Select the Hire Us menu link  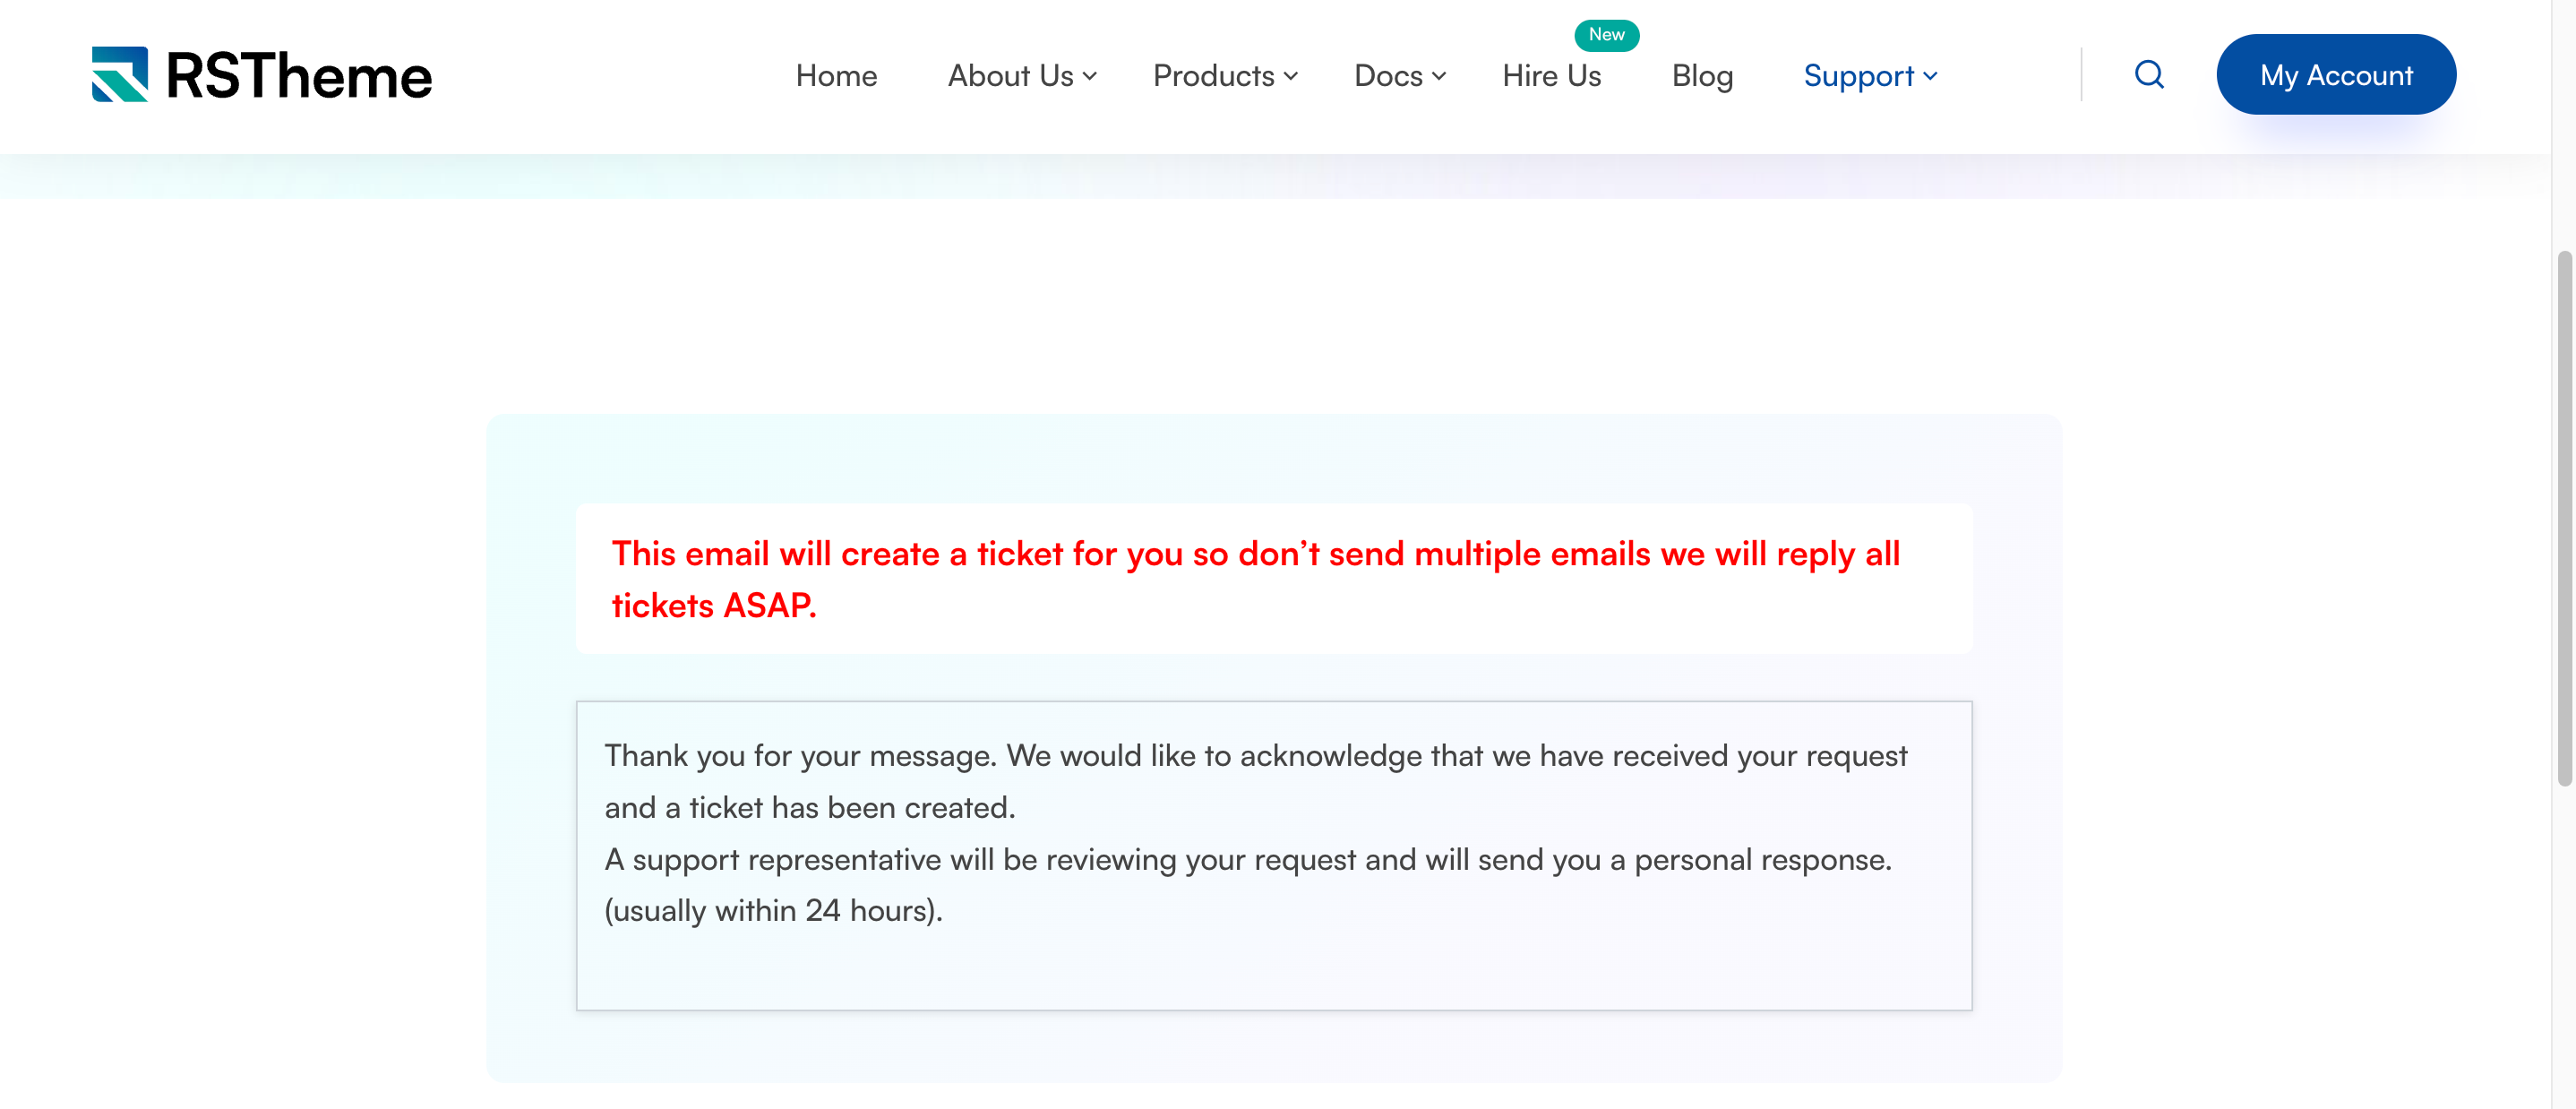click(x=1551, y=76)
